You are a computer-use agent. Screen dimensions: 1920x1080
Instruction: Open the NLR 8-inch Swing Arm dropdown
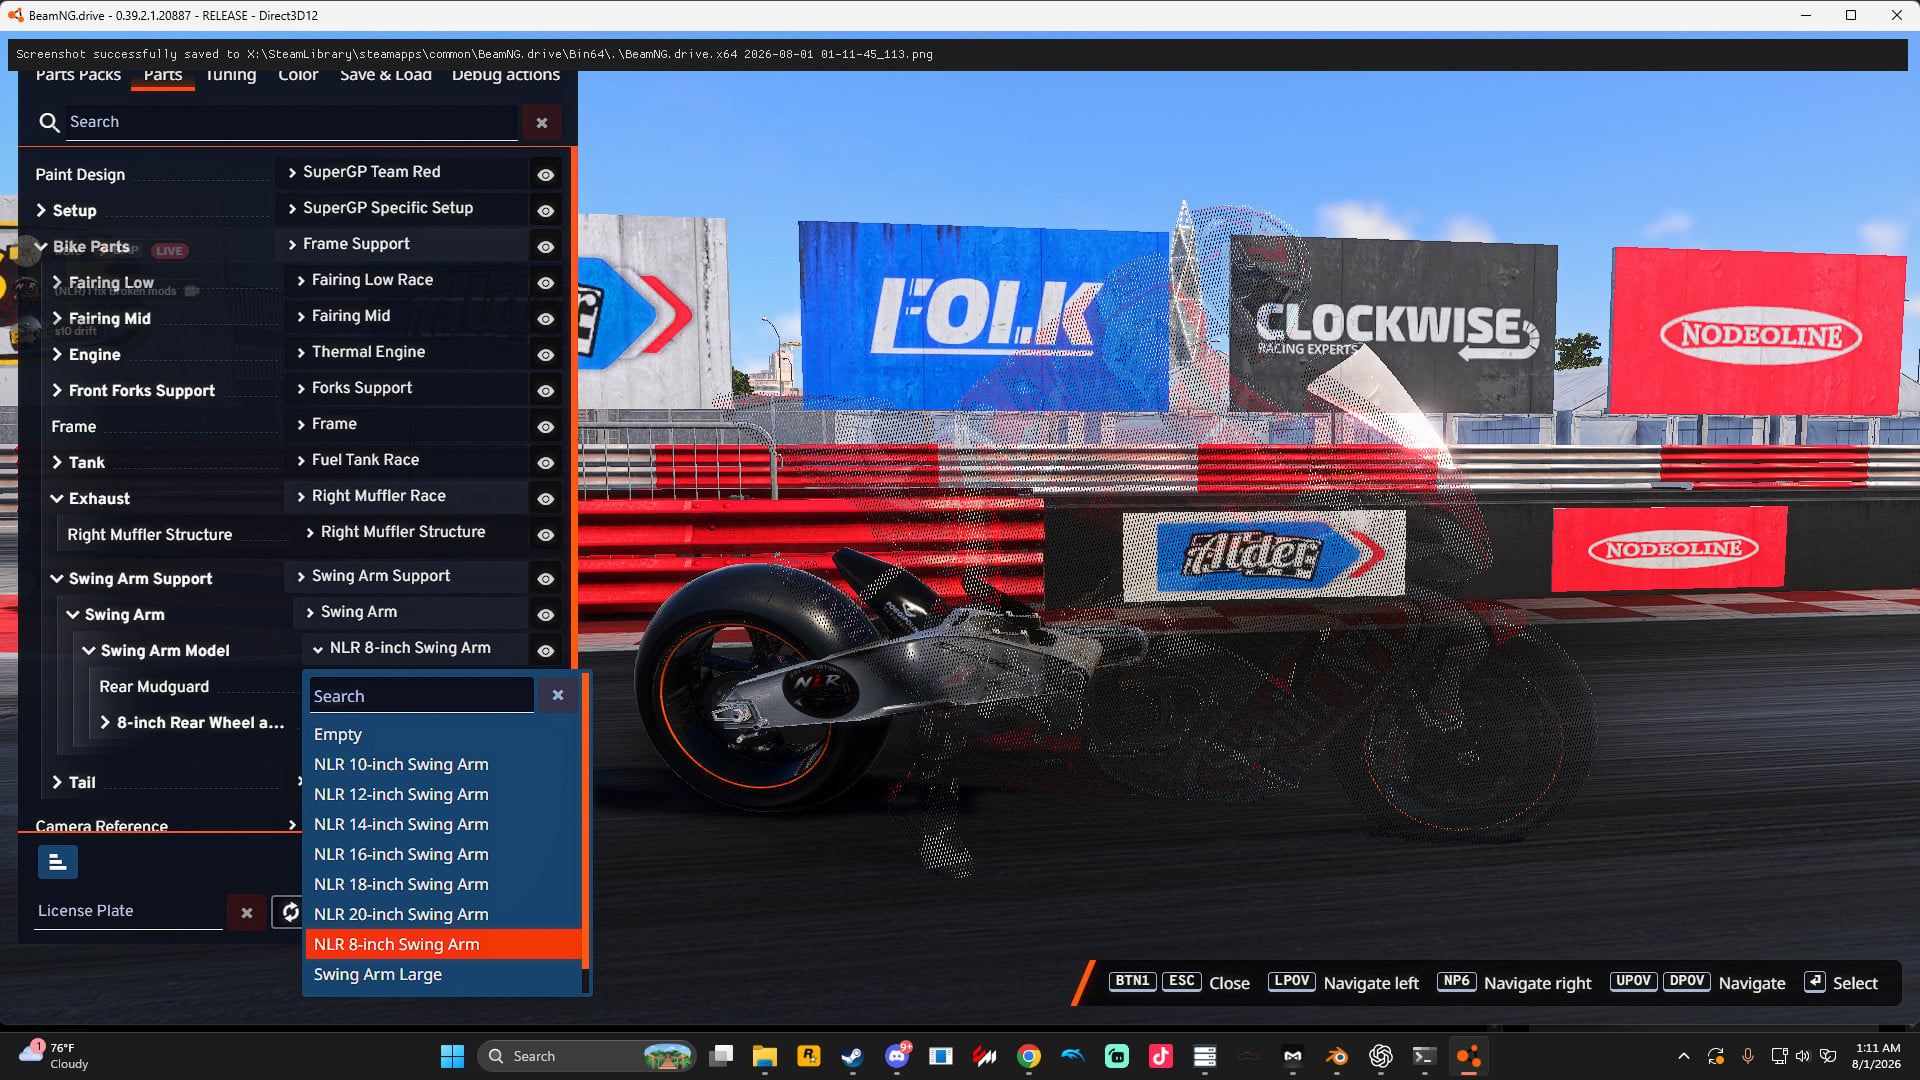pos(415,648)
